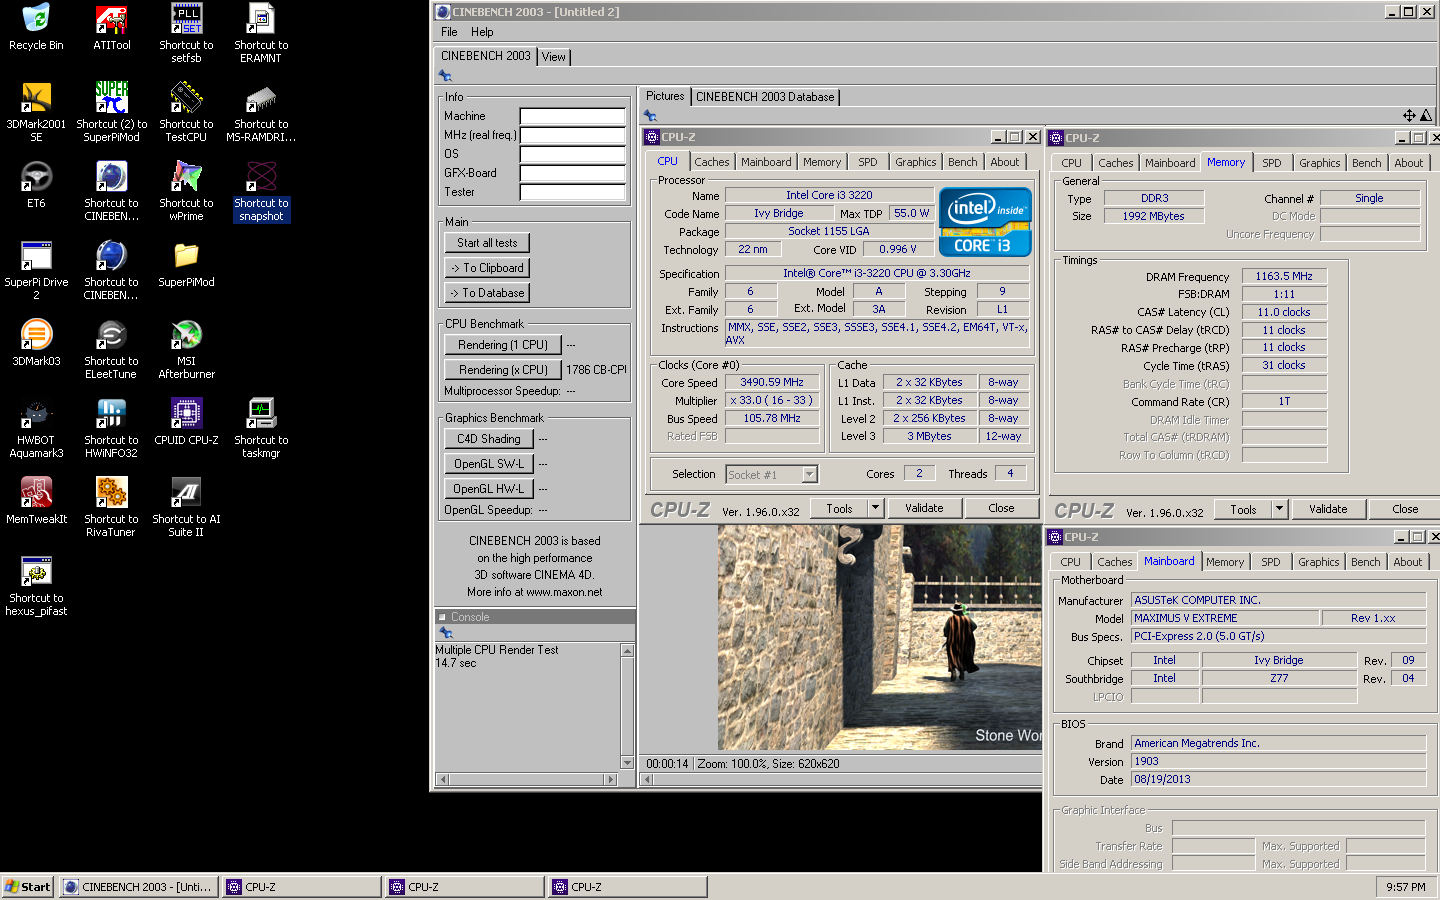Click the Machine input field
This screenshot has width=1440, height=900.
[573, 116]
